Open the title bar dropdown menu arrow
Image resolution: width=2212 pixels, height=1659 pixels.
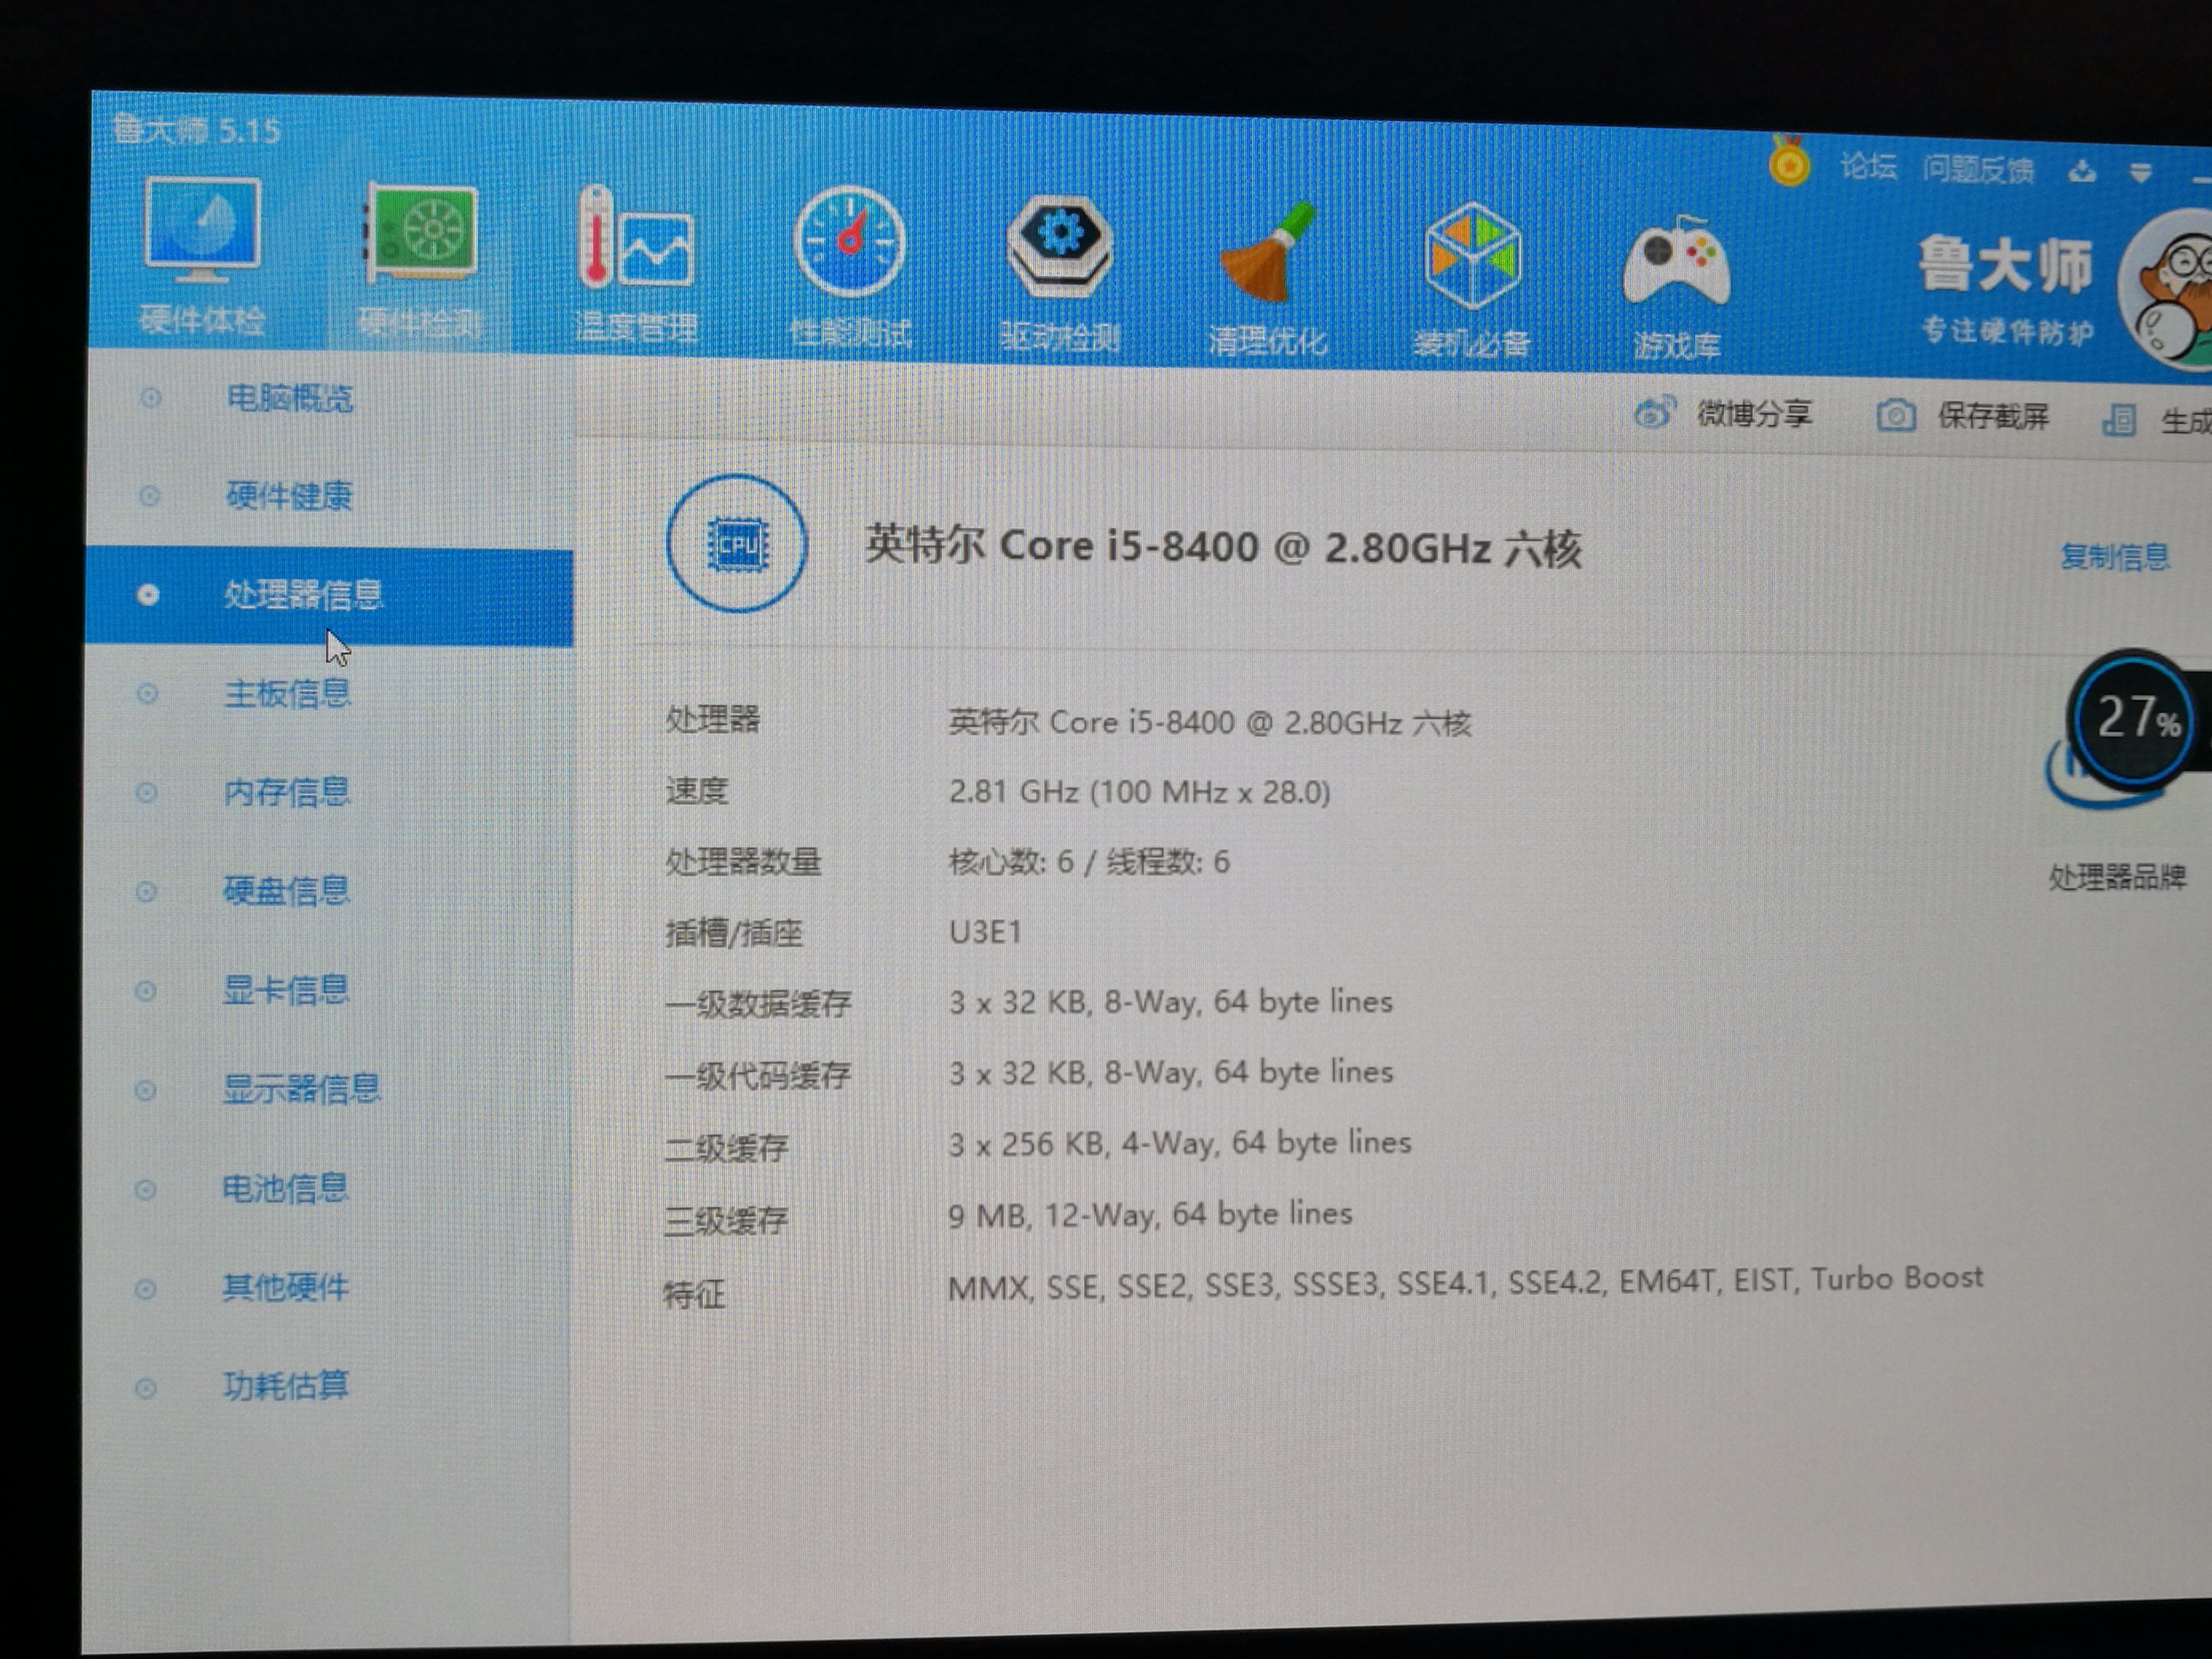pos(2141,173)
